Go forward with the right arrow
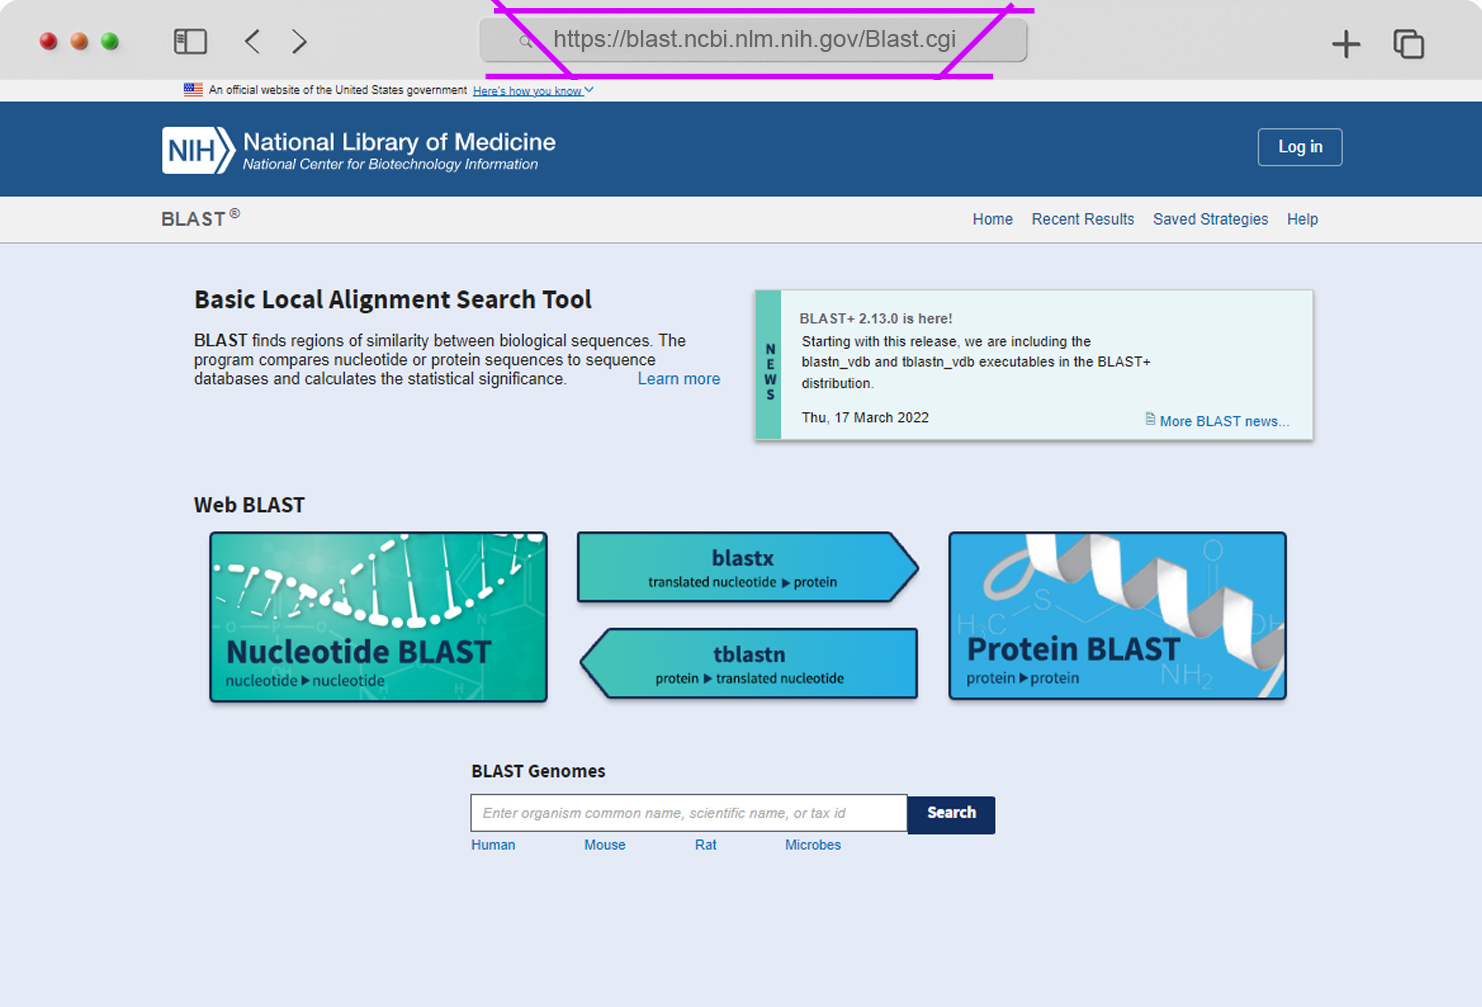This screenshot has height=1007, width=1482. [x=299, y=41]
